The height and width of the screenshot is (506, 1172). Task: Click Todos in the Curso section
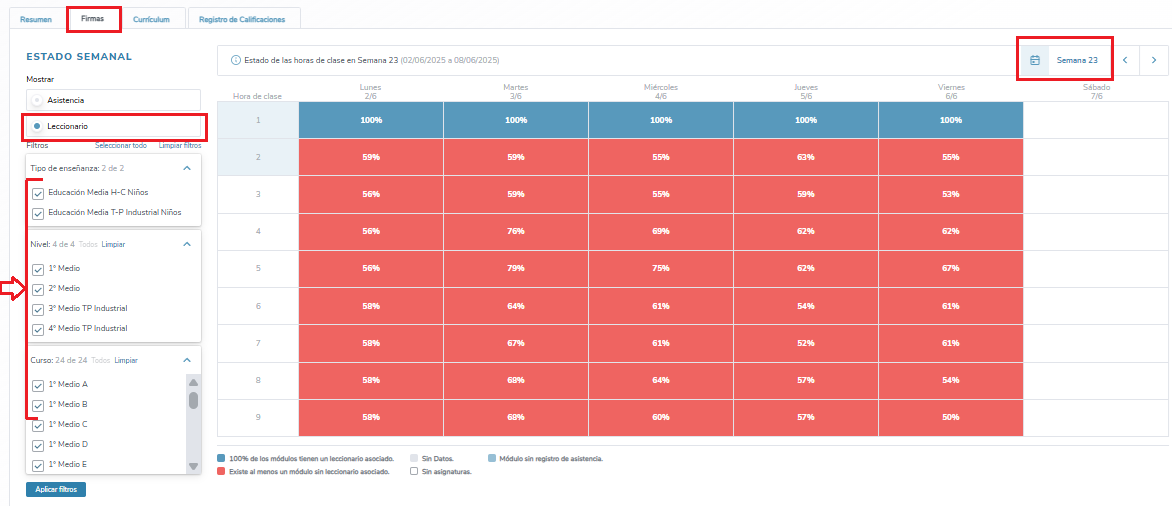click(x=101, y=360)
